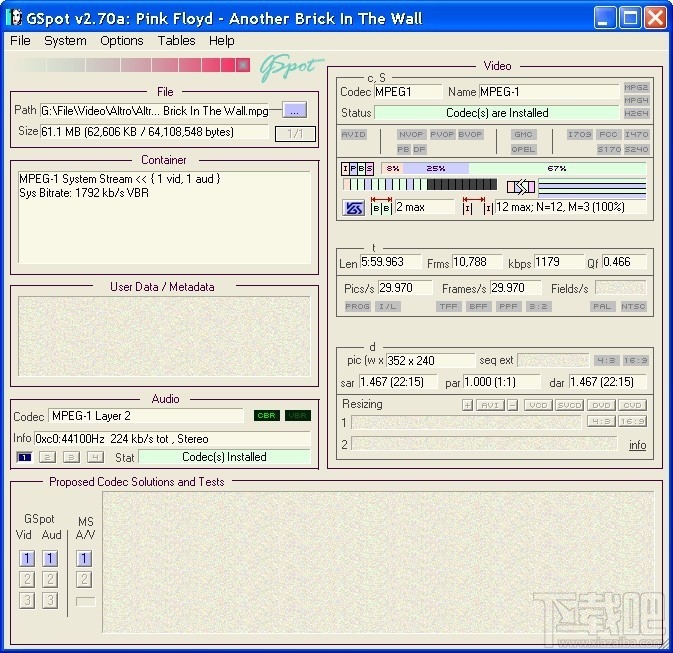Click the DVD resizing preset

point(601,405)
